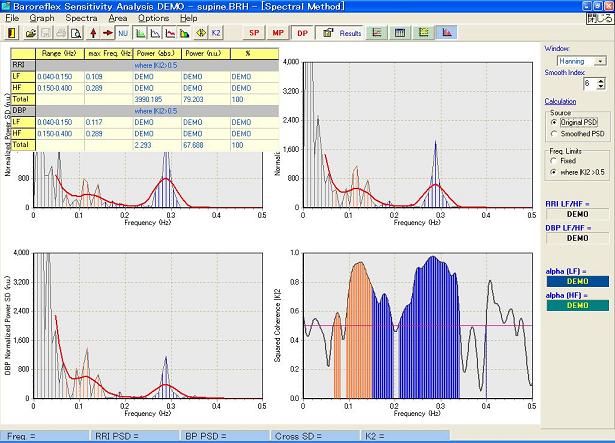Viewport: 615px width, 443px height.
Task: Open the Graph menu
Action: coord(42,18)
